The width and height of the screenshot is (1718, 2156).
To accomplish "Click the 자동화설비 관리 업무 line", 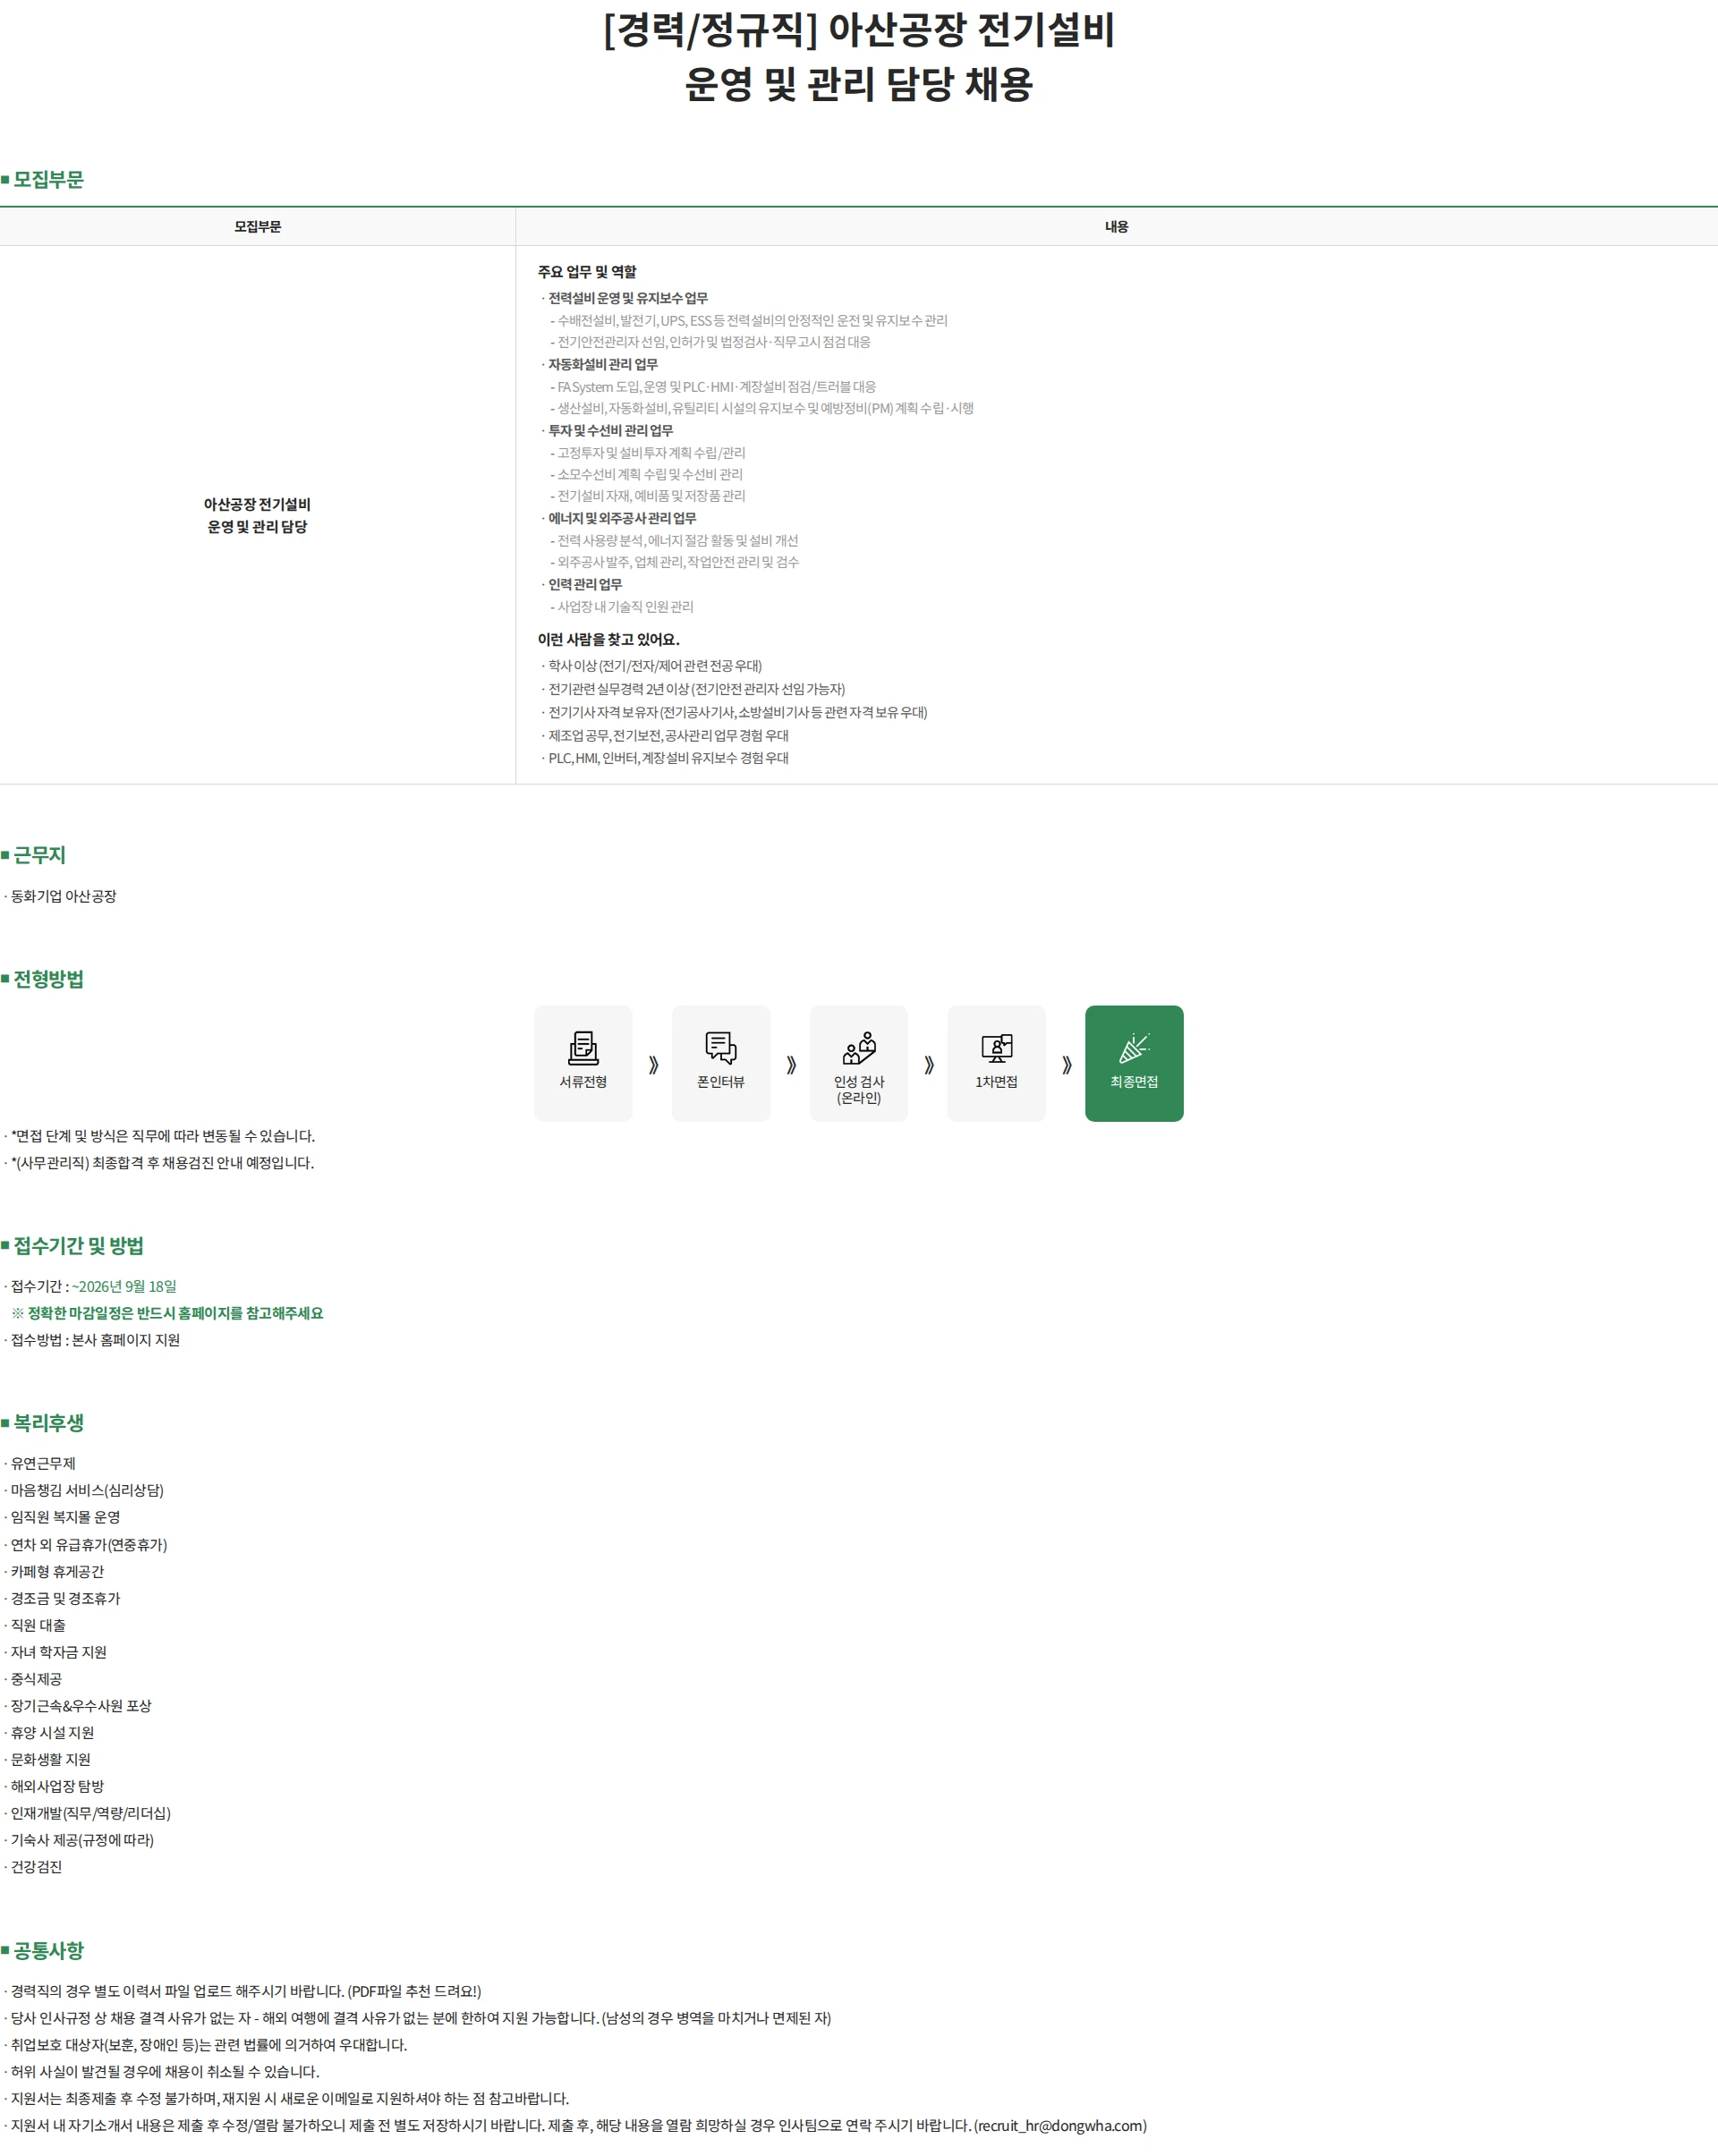I will point(602,364).
